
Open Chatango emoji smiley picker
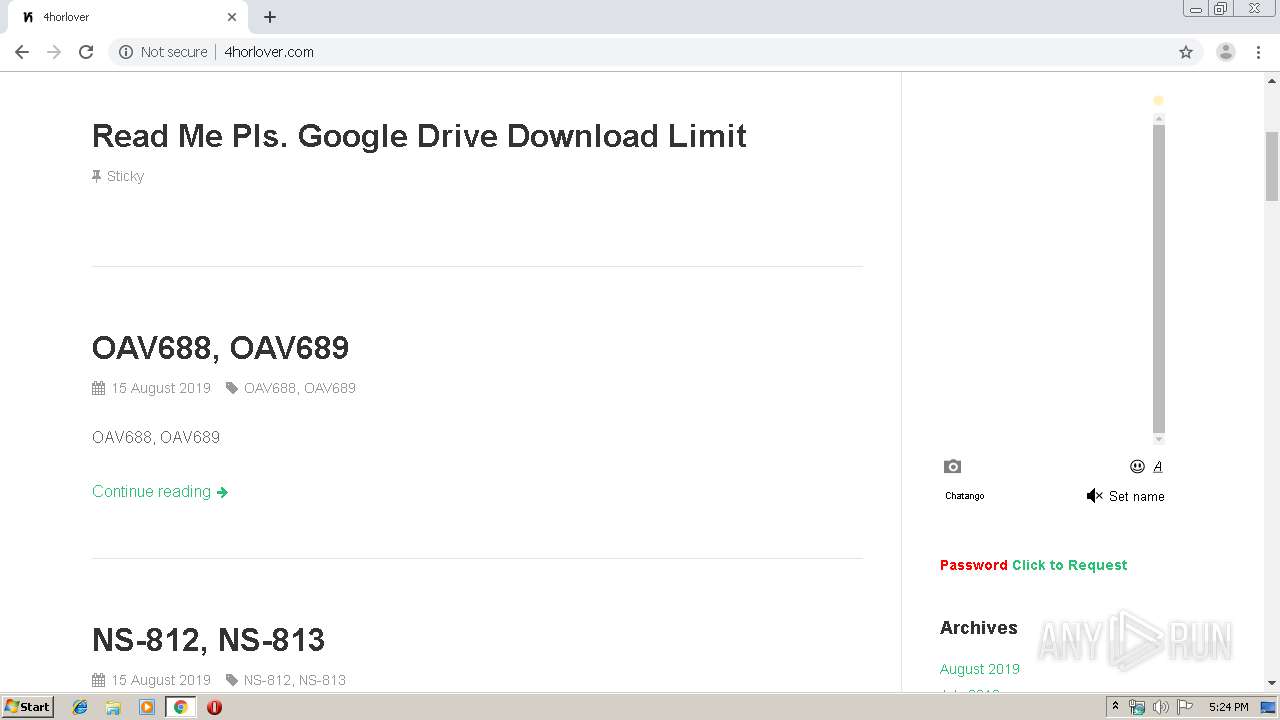[x=1137, y=466]
